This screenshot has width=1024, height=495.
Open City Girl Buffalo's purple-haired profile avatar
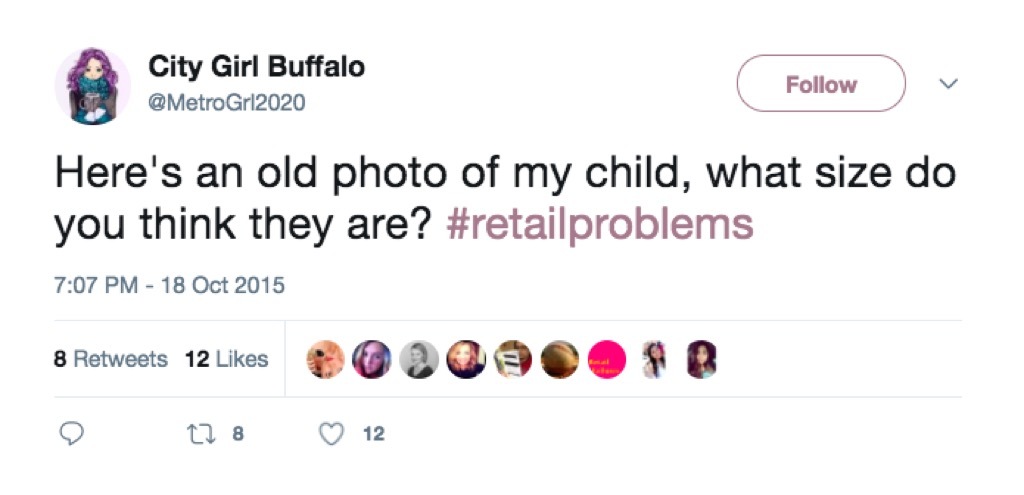tap(92, 86)
